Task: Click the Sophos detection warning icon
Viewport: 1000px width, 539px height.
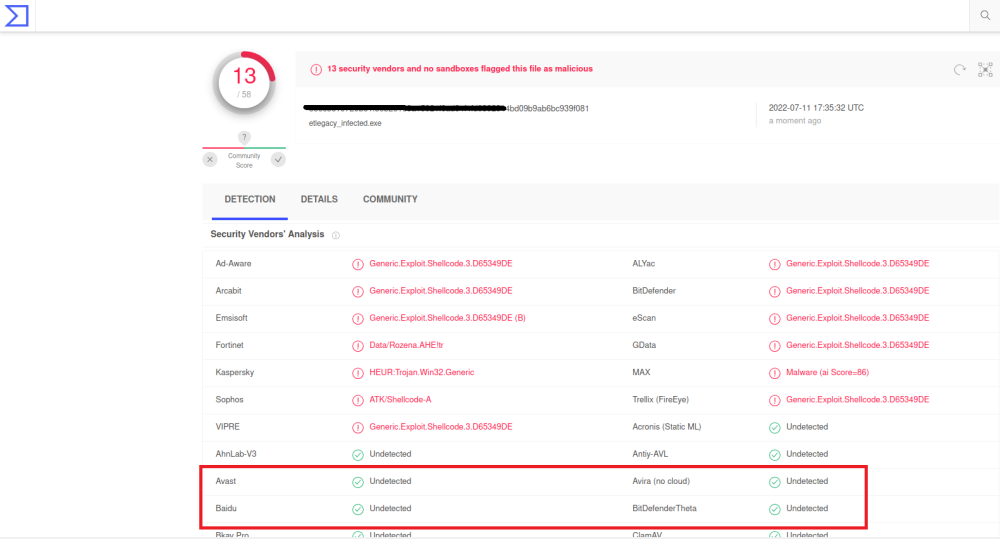Action: 358,401
